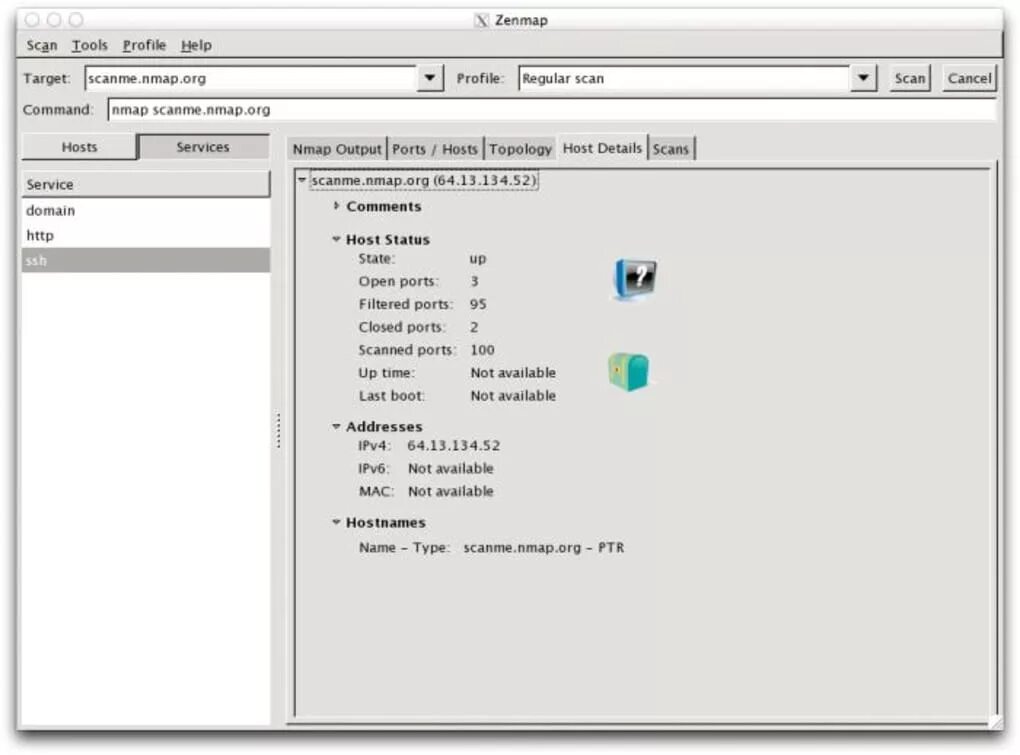Select the Host Details tab
The height and width of the screenshot is (755, 1020).
coord(602,148)
